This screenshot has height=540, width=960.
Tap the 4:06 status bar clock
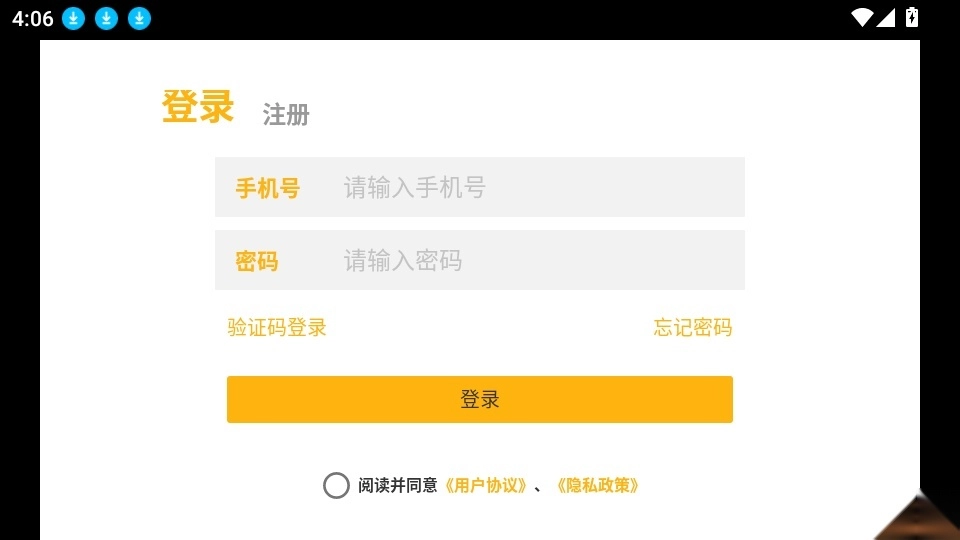pyautogui.click(x=32, y=18)
